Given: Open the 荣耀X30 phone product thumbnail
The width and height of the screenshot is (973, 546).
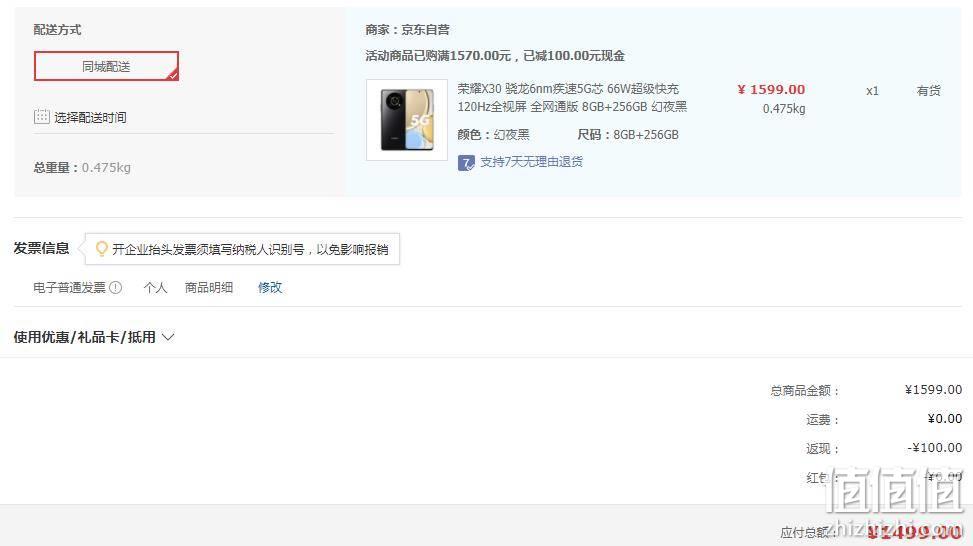Looking at the screenshot, I should point(407,120).
